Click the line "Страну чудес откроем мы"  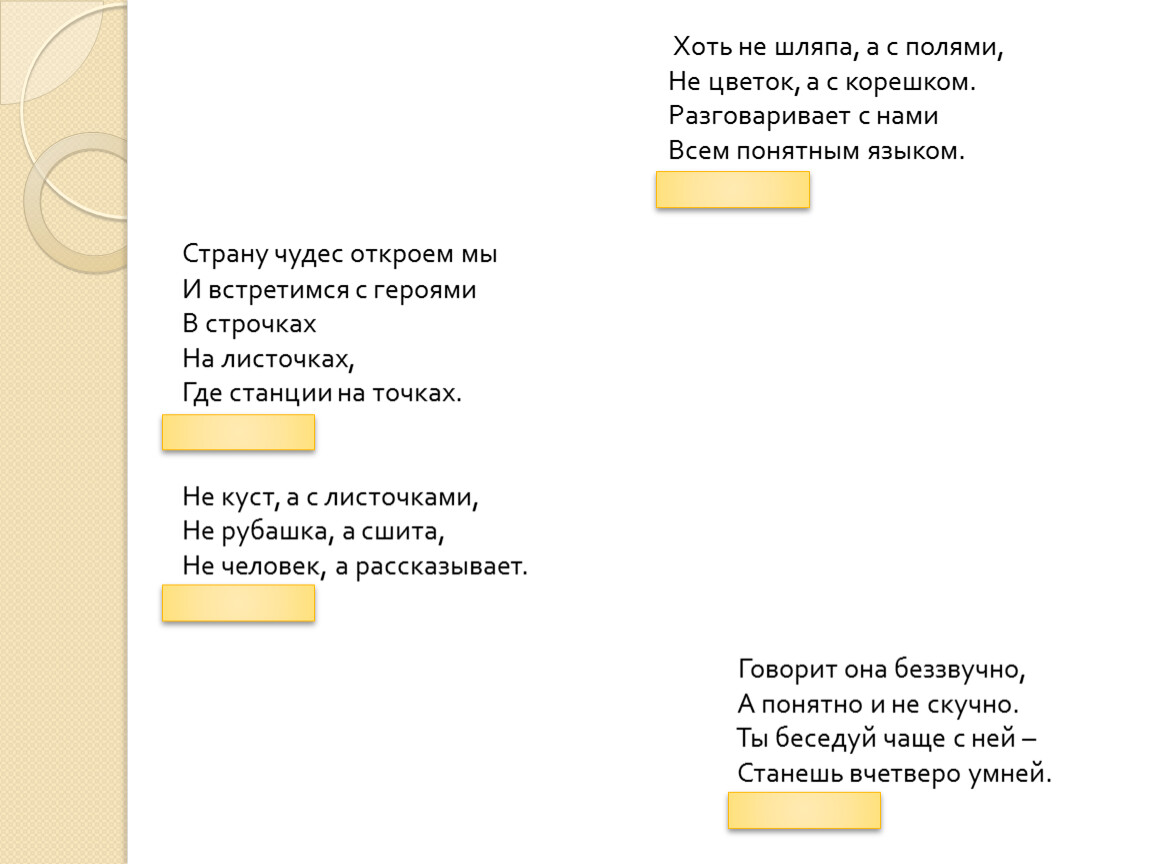pyautogui.click(x=340, y=254)
